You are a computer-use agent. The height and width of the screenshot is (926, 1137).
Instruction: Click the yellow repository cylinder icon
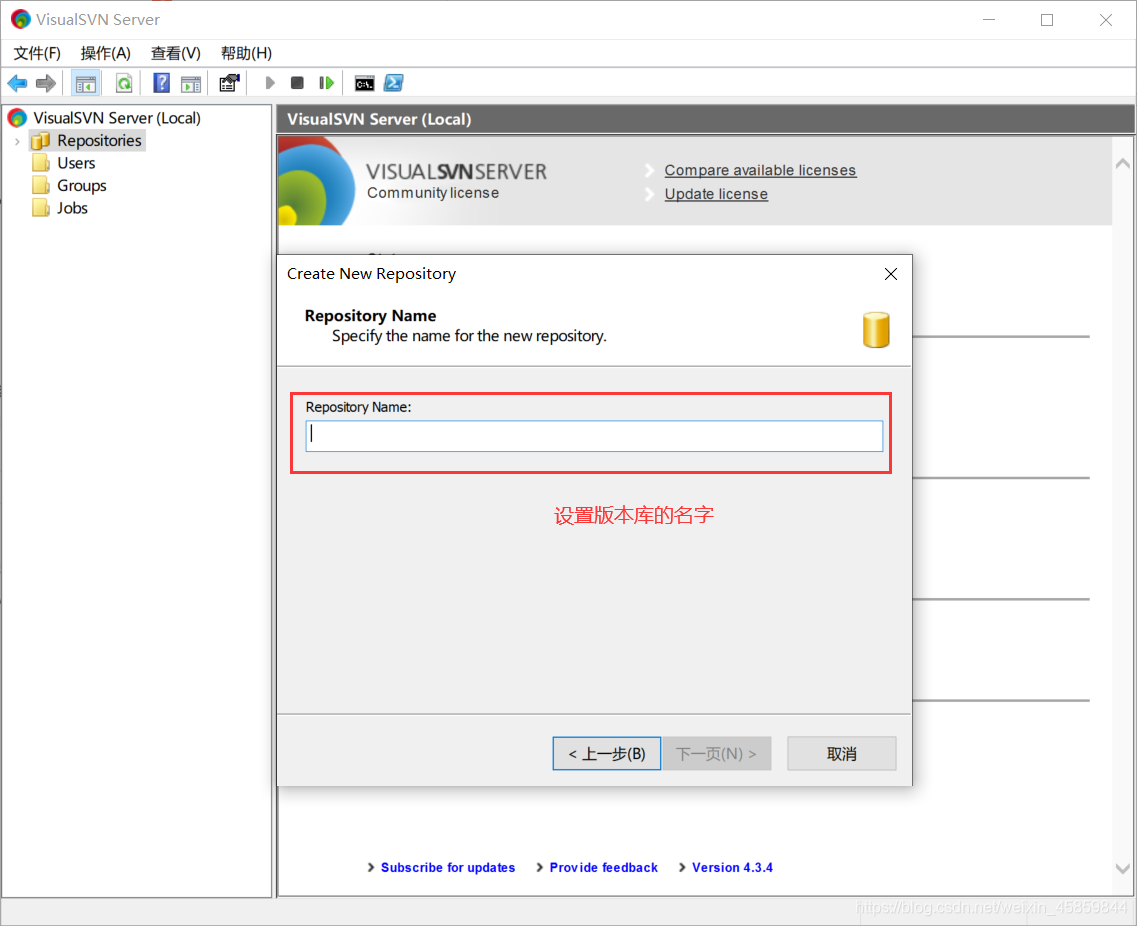point(876,330)
